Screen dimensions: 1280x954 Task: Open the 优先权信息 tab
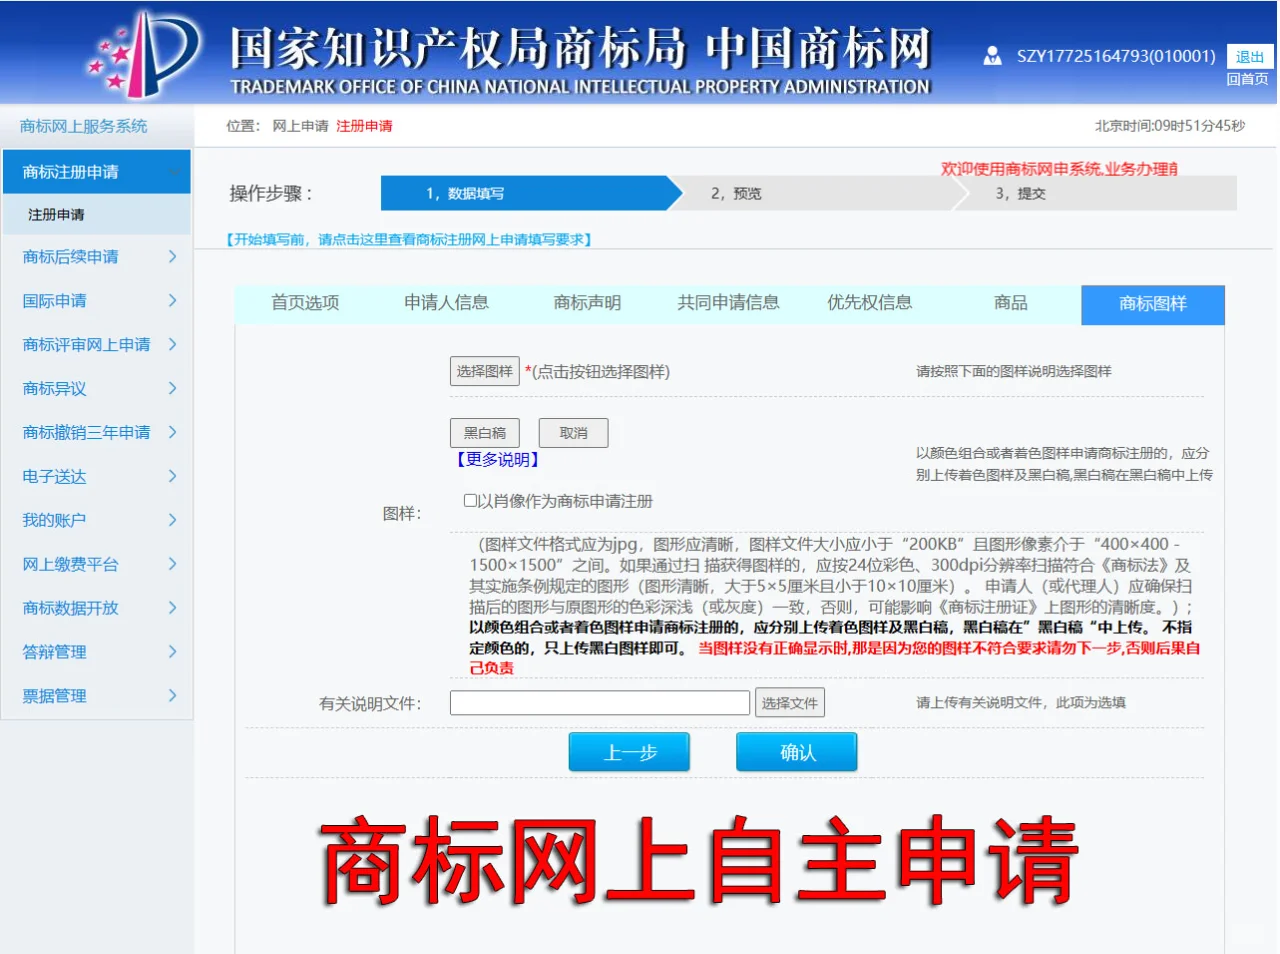(x=869, y=303)
